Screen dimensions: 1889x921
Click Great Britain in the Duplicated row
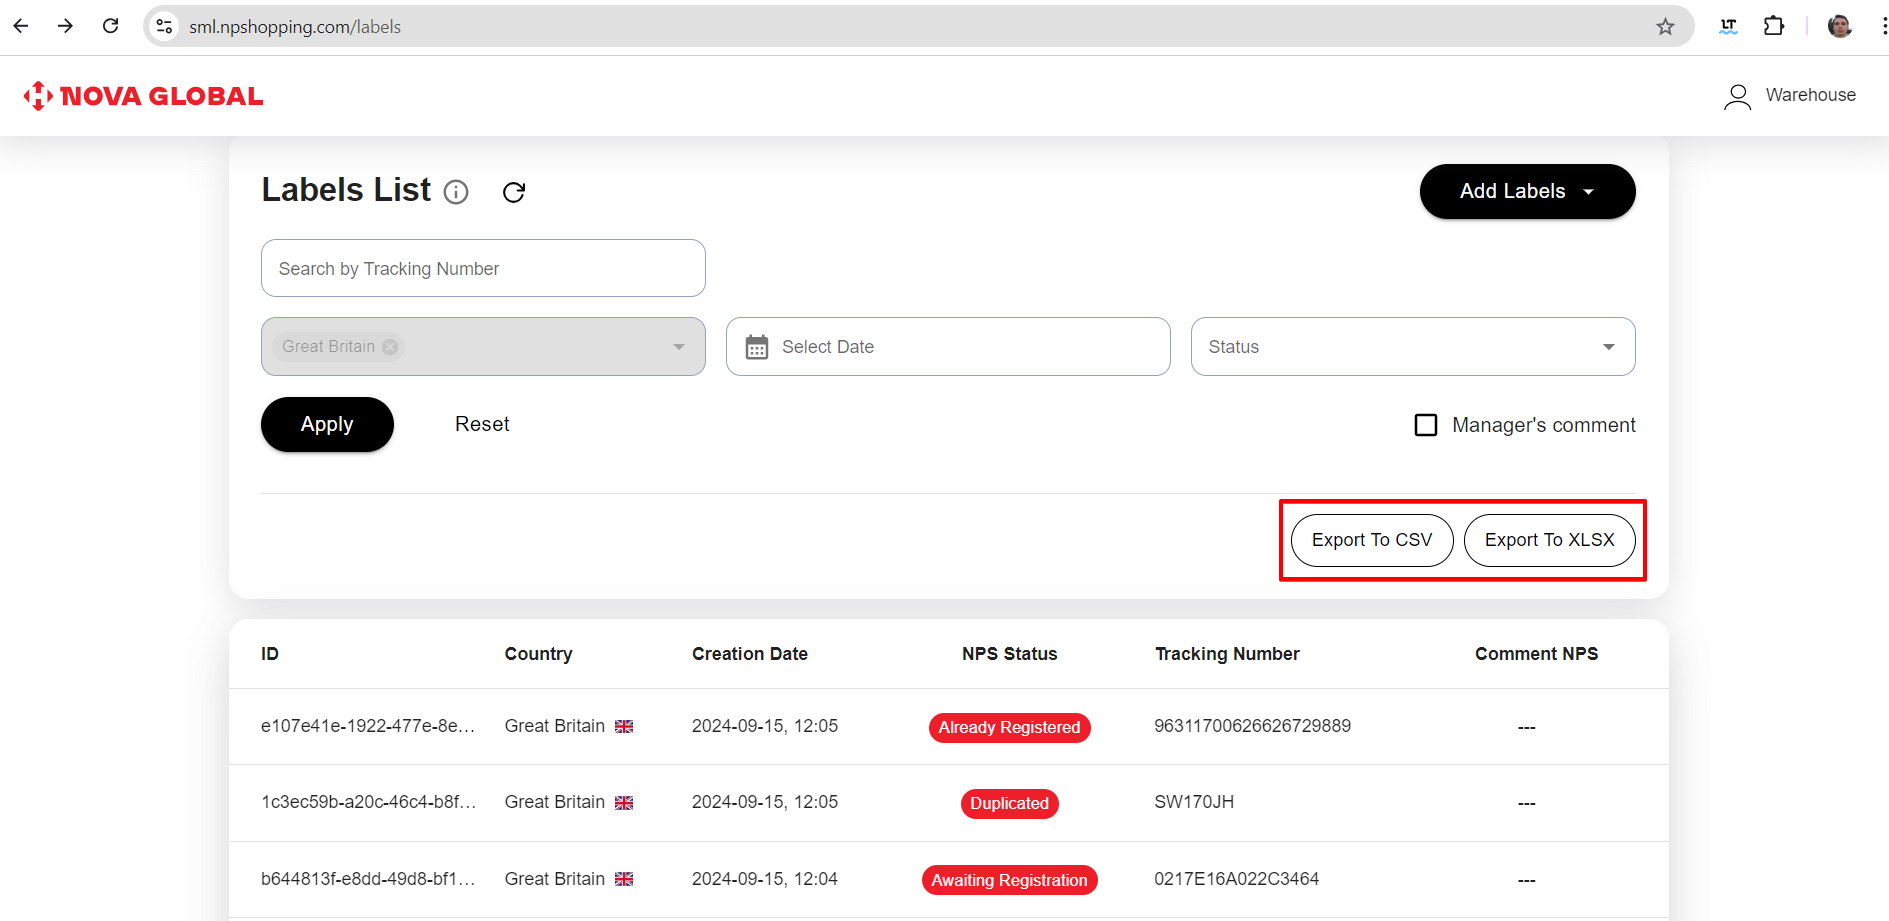555,802
